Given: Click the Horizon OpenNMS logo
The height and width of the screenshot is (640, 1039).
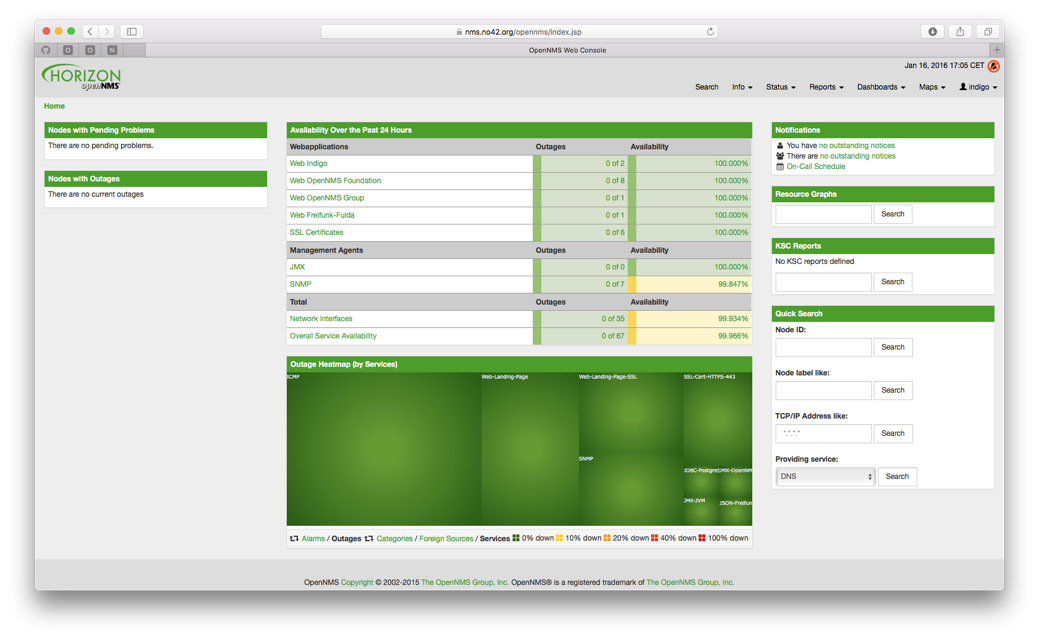Looking at the screenshot, I should [82, 77].
